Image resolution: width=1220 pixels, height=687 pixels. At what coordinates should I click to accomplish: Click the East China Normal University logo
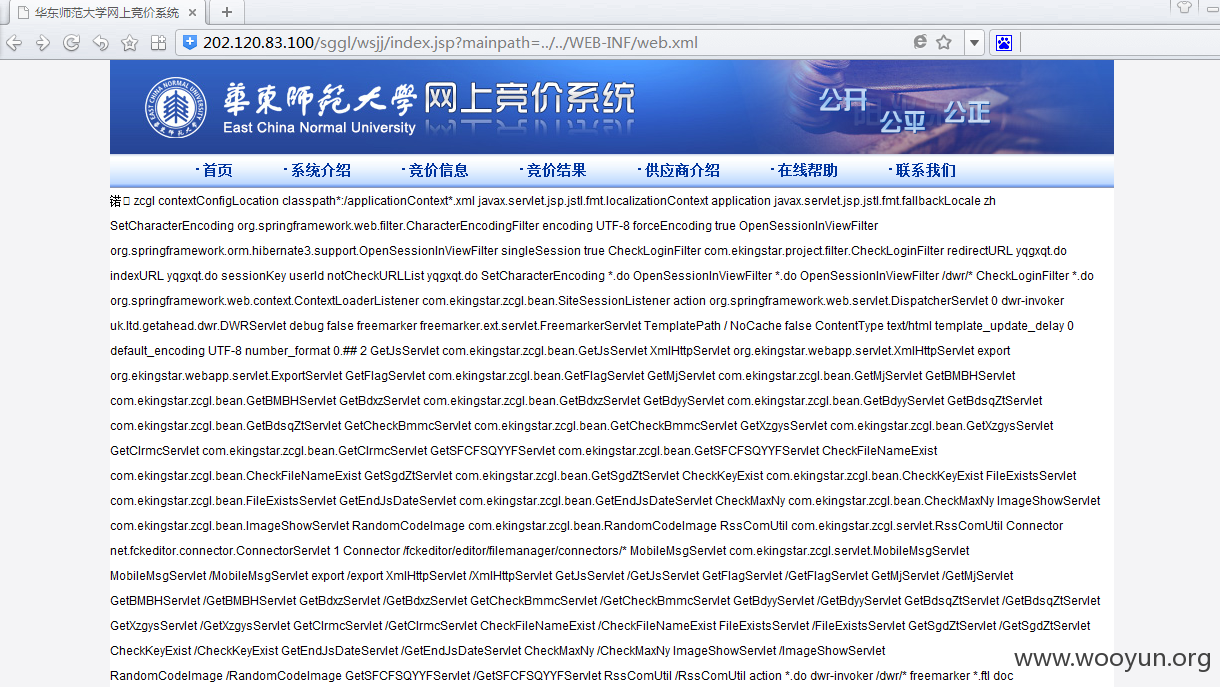174,105
